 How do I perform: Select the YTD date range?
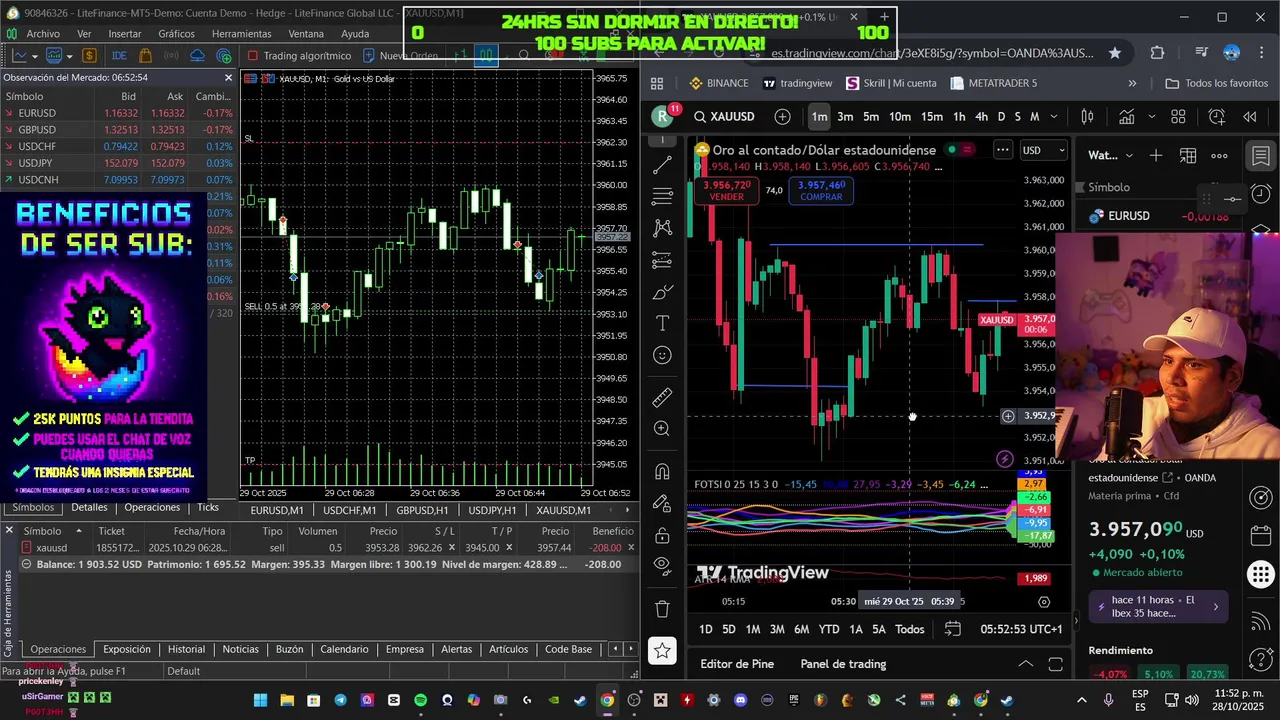[x=829, y=629]
